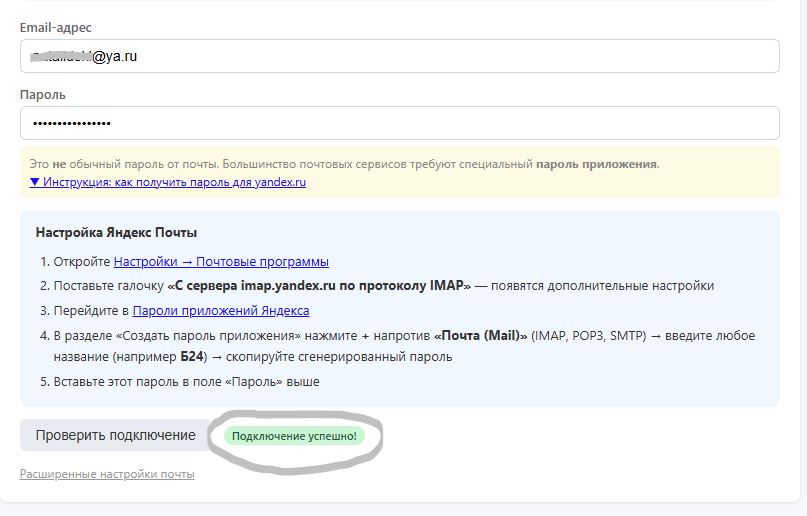Click the bold Б24 example name

193,357
